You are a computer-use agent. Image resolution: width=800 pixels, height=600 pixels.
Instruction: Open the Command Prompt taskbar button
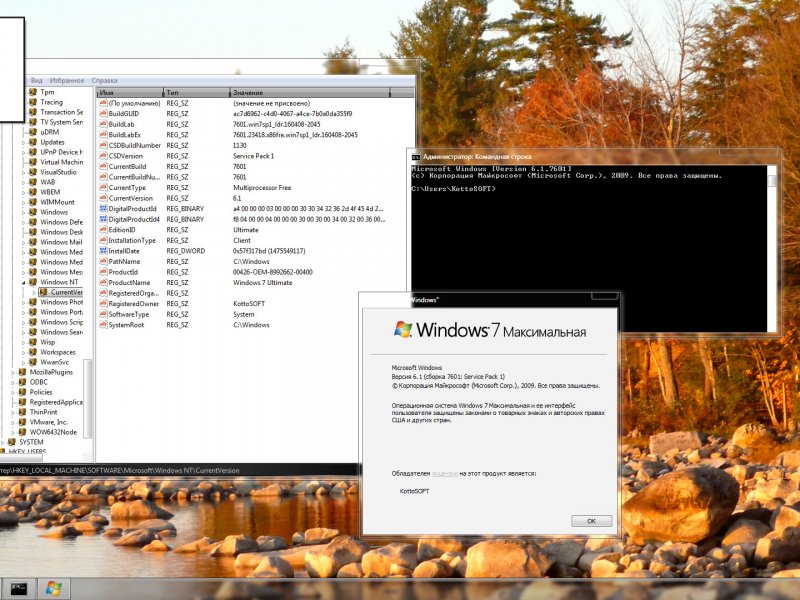[18, 589]
